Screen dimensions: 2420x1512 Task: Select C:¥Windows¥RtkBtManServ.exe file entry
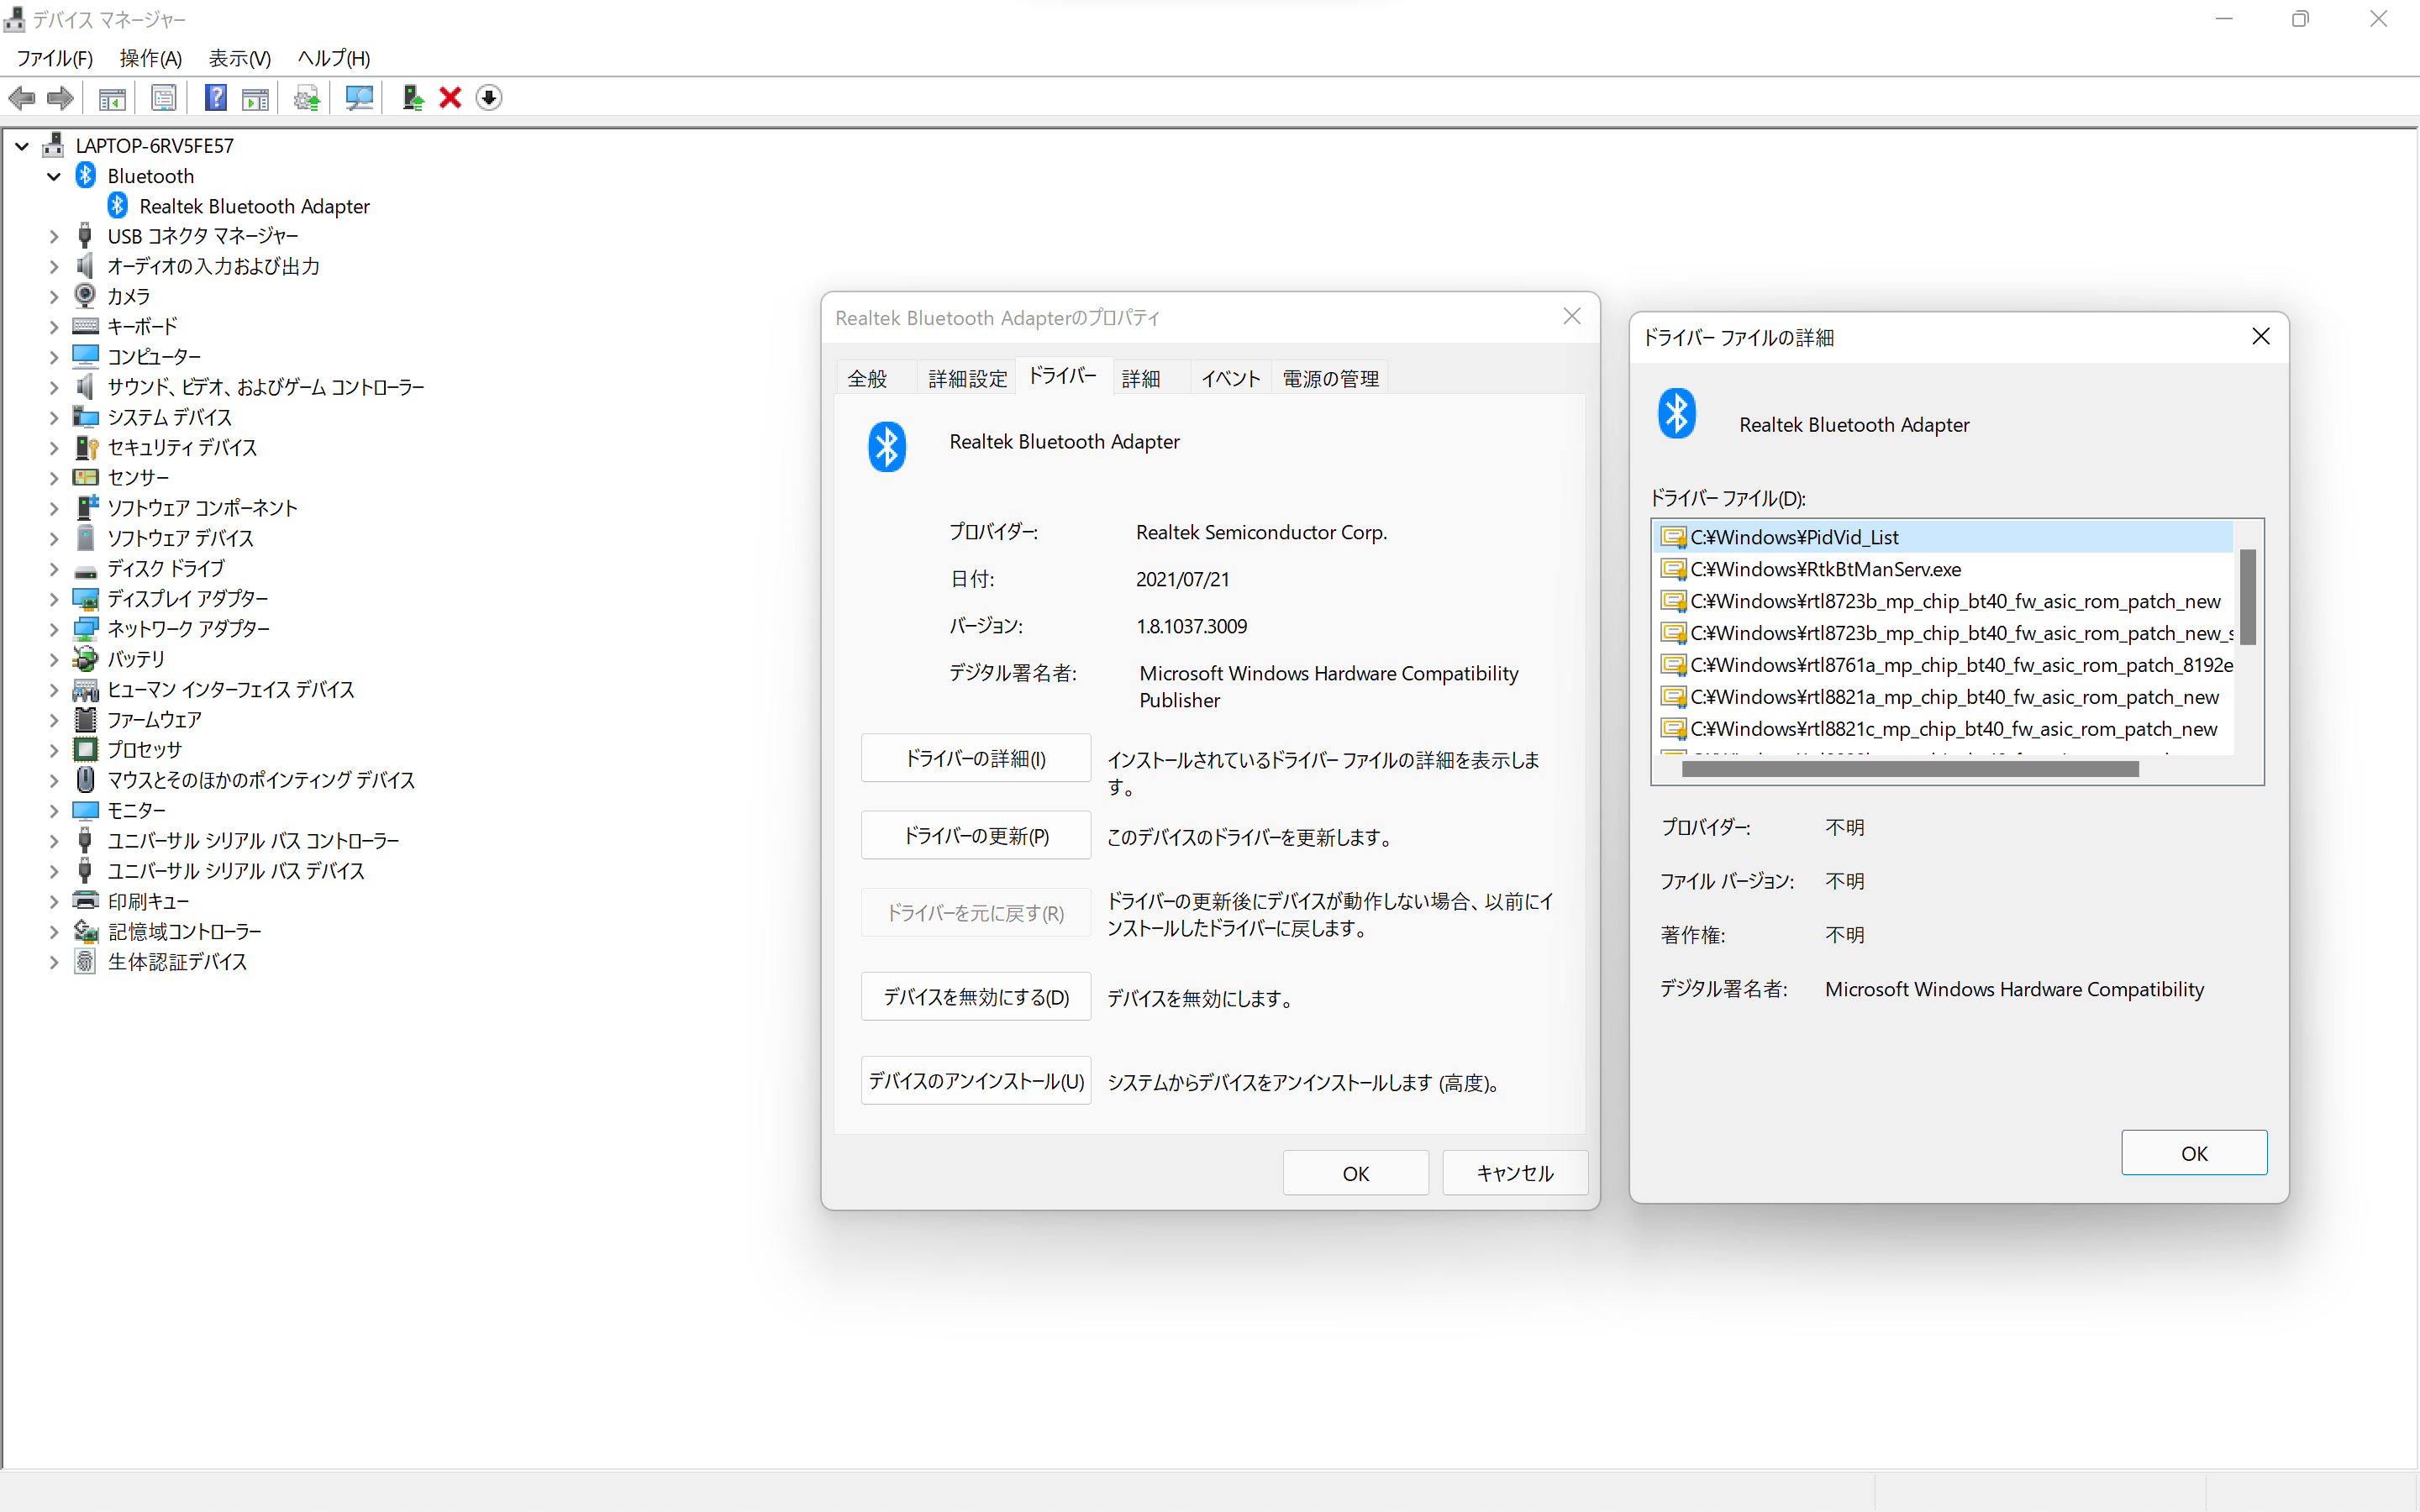(1944, 569)
